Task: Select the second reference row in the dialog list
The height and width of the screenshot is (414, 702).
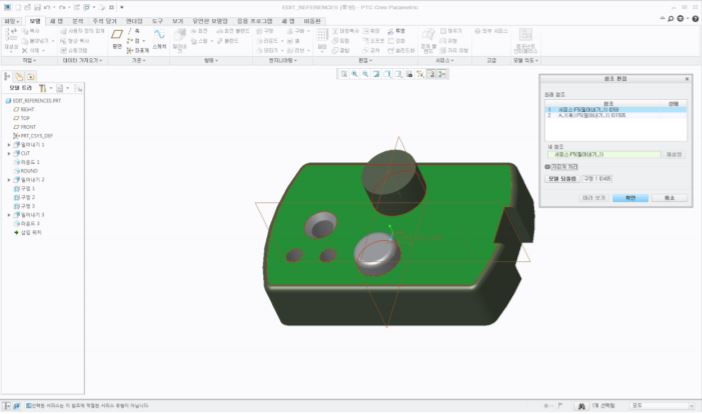Action: (616, 115)
